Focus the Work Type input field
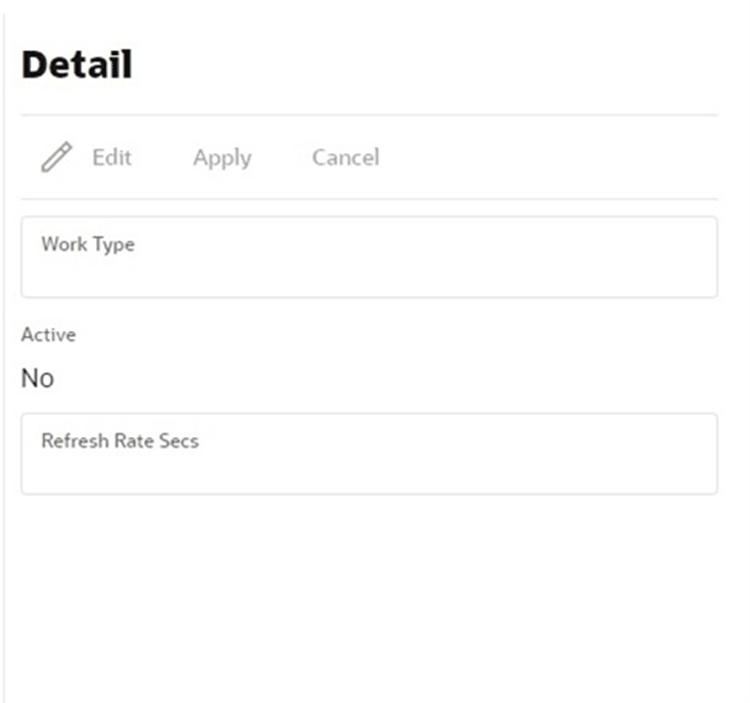Viewport: 750px width, 703px height. tap(369, 257)
